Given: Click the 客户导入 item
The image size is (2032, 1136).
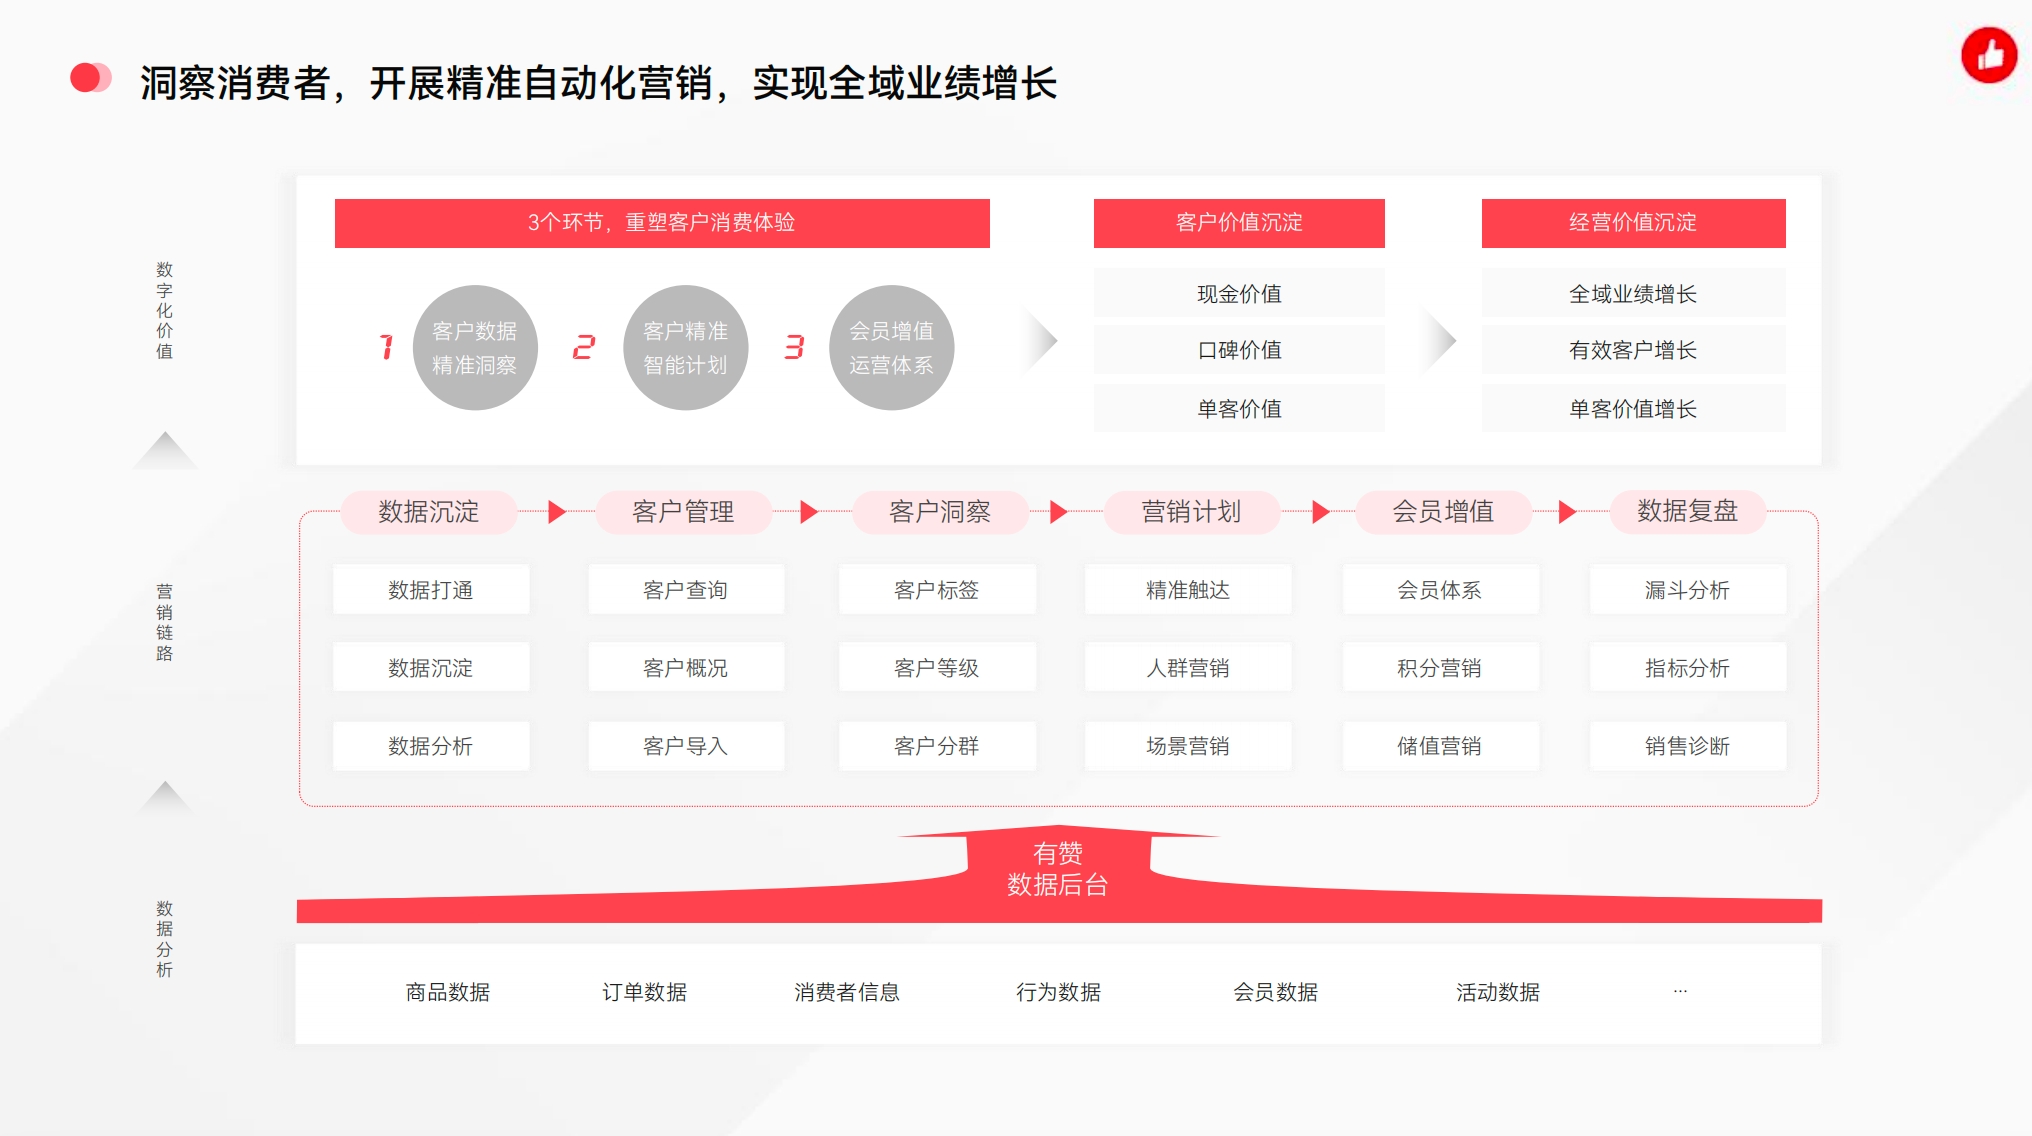Looking at the screenshot, I should (x=686, y=746).
